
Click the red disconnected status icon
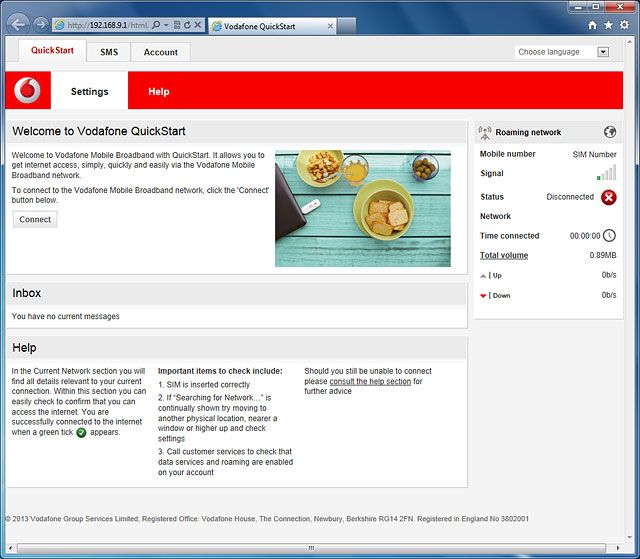pyautogui.click(x=609, y=197)
